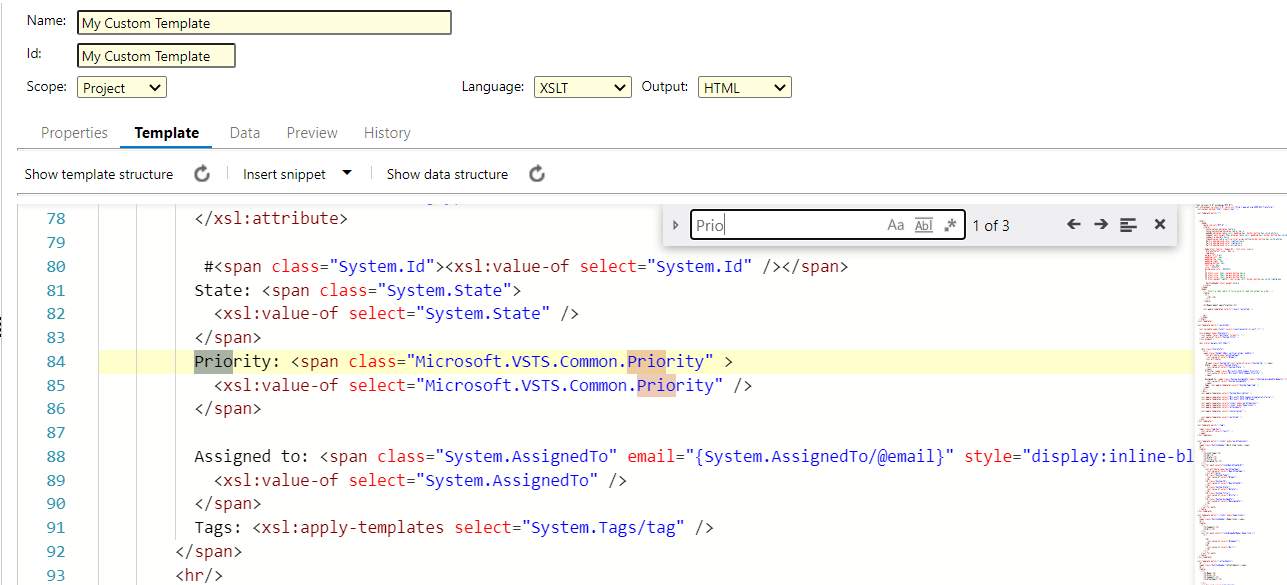Click line number 93 in gutter
This screenshot has height=585, width=1287.
tap(56, 575)
